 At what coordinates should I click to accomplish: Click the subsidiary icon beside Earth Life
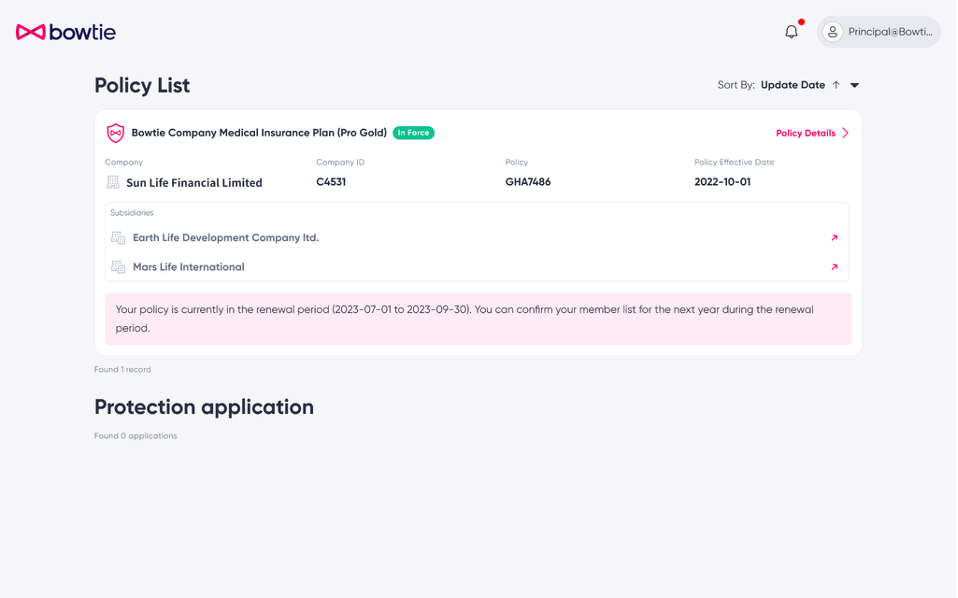coord(118,238)
